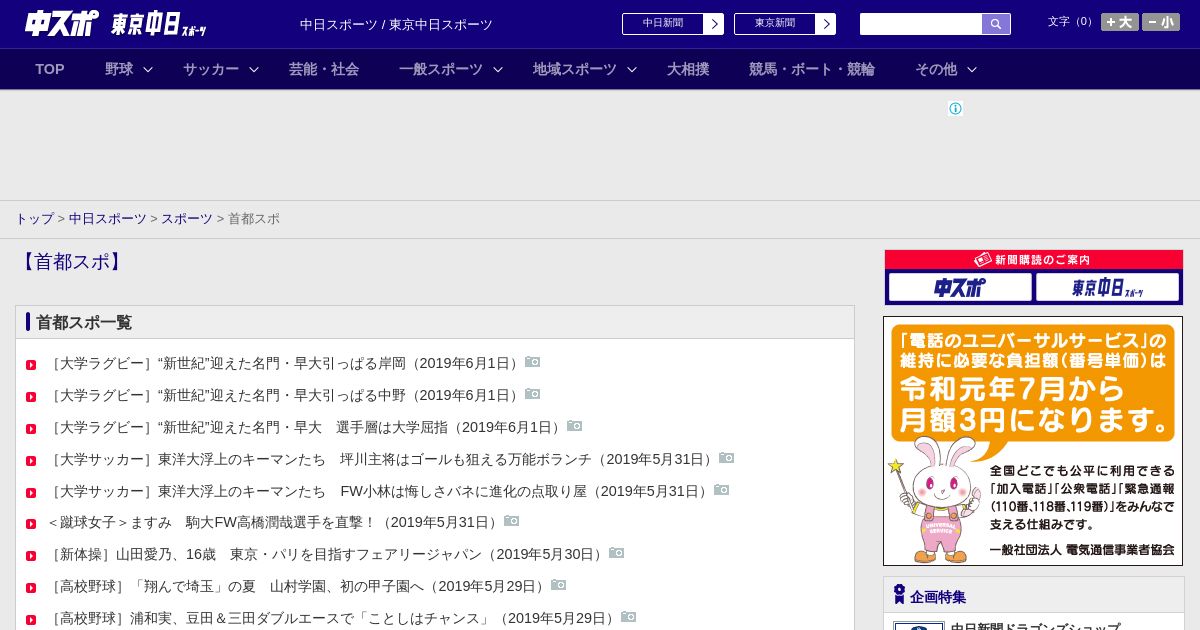Viewport: 1200px width, 630px height.
Task: Select 大相撲 in navigation bar
Action: 688,69
